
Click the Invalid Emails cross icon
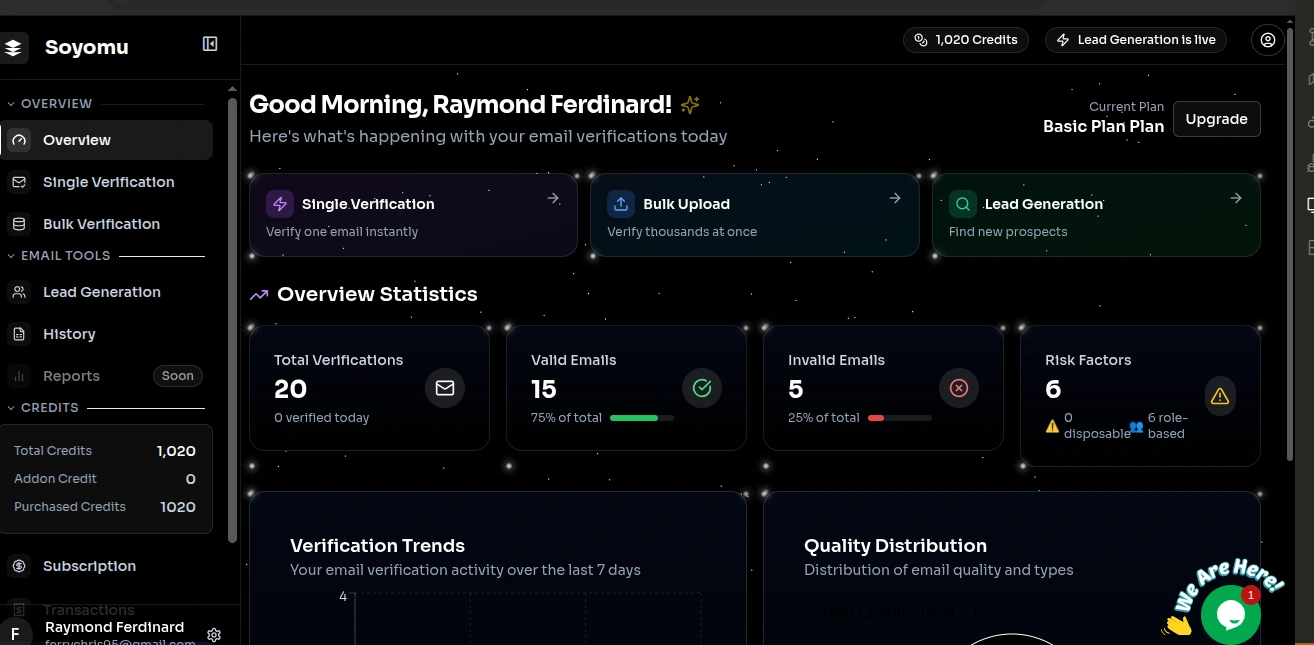tap(959, 388)
